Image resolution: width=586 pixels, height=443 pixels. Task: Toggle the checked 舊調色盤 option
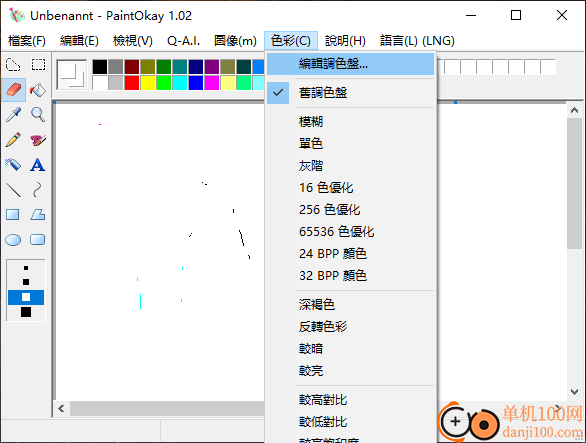tap(351, 93)
